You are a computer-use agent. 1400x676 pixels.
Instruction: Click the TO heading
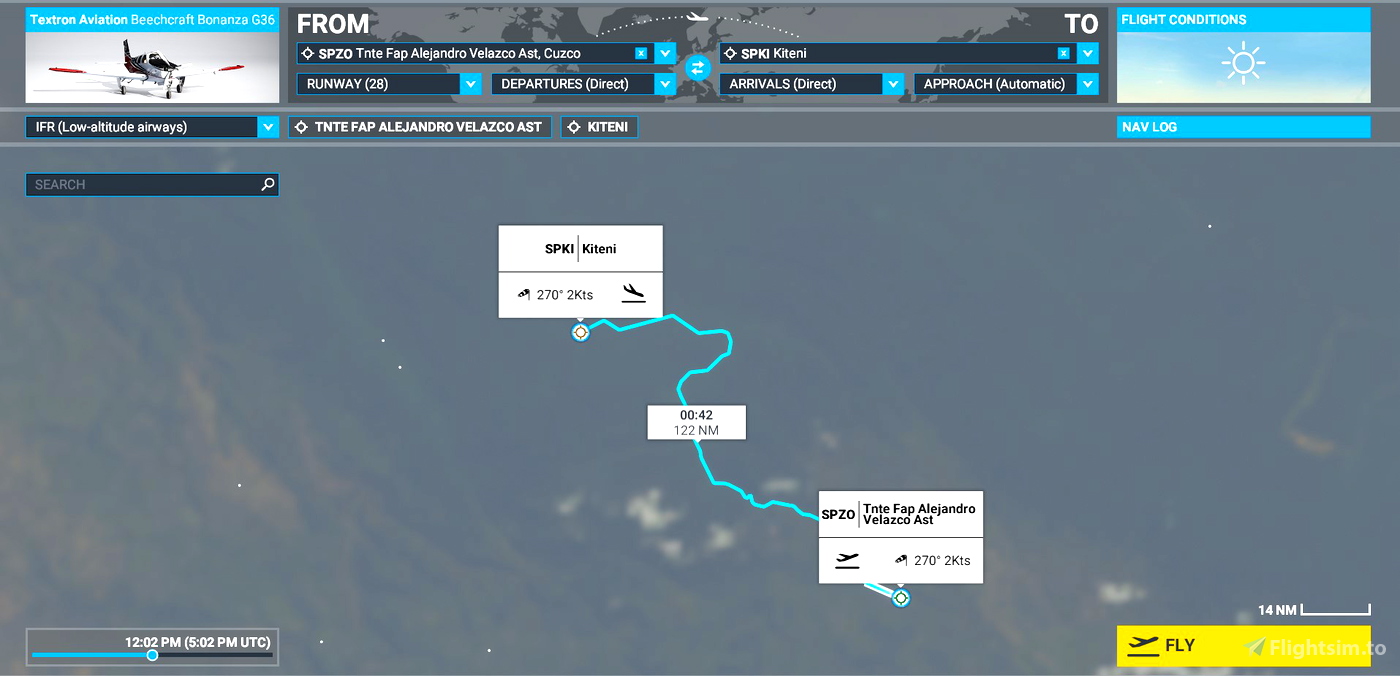pos(1081,24)
